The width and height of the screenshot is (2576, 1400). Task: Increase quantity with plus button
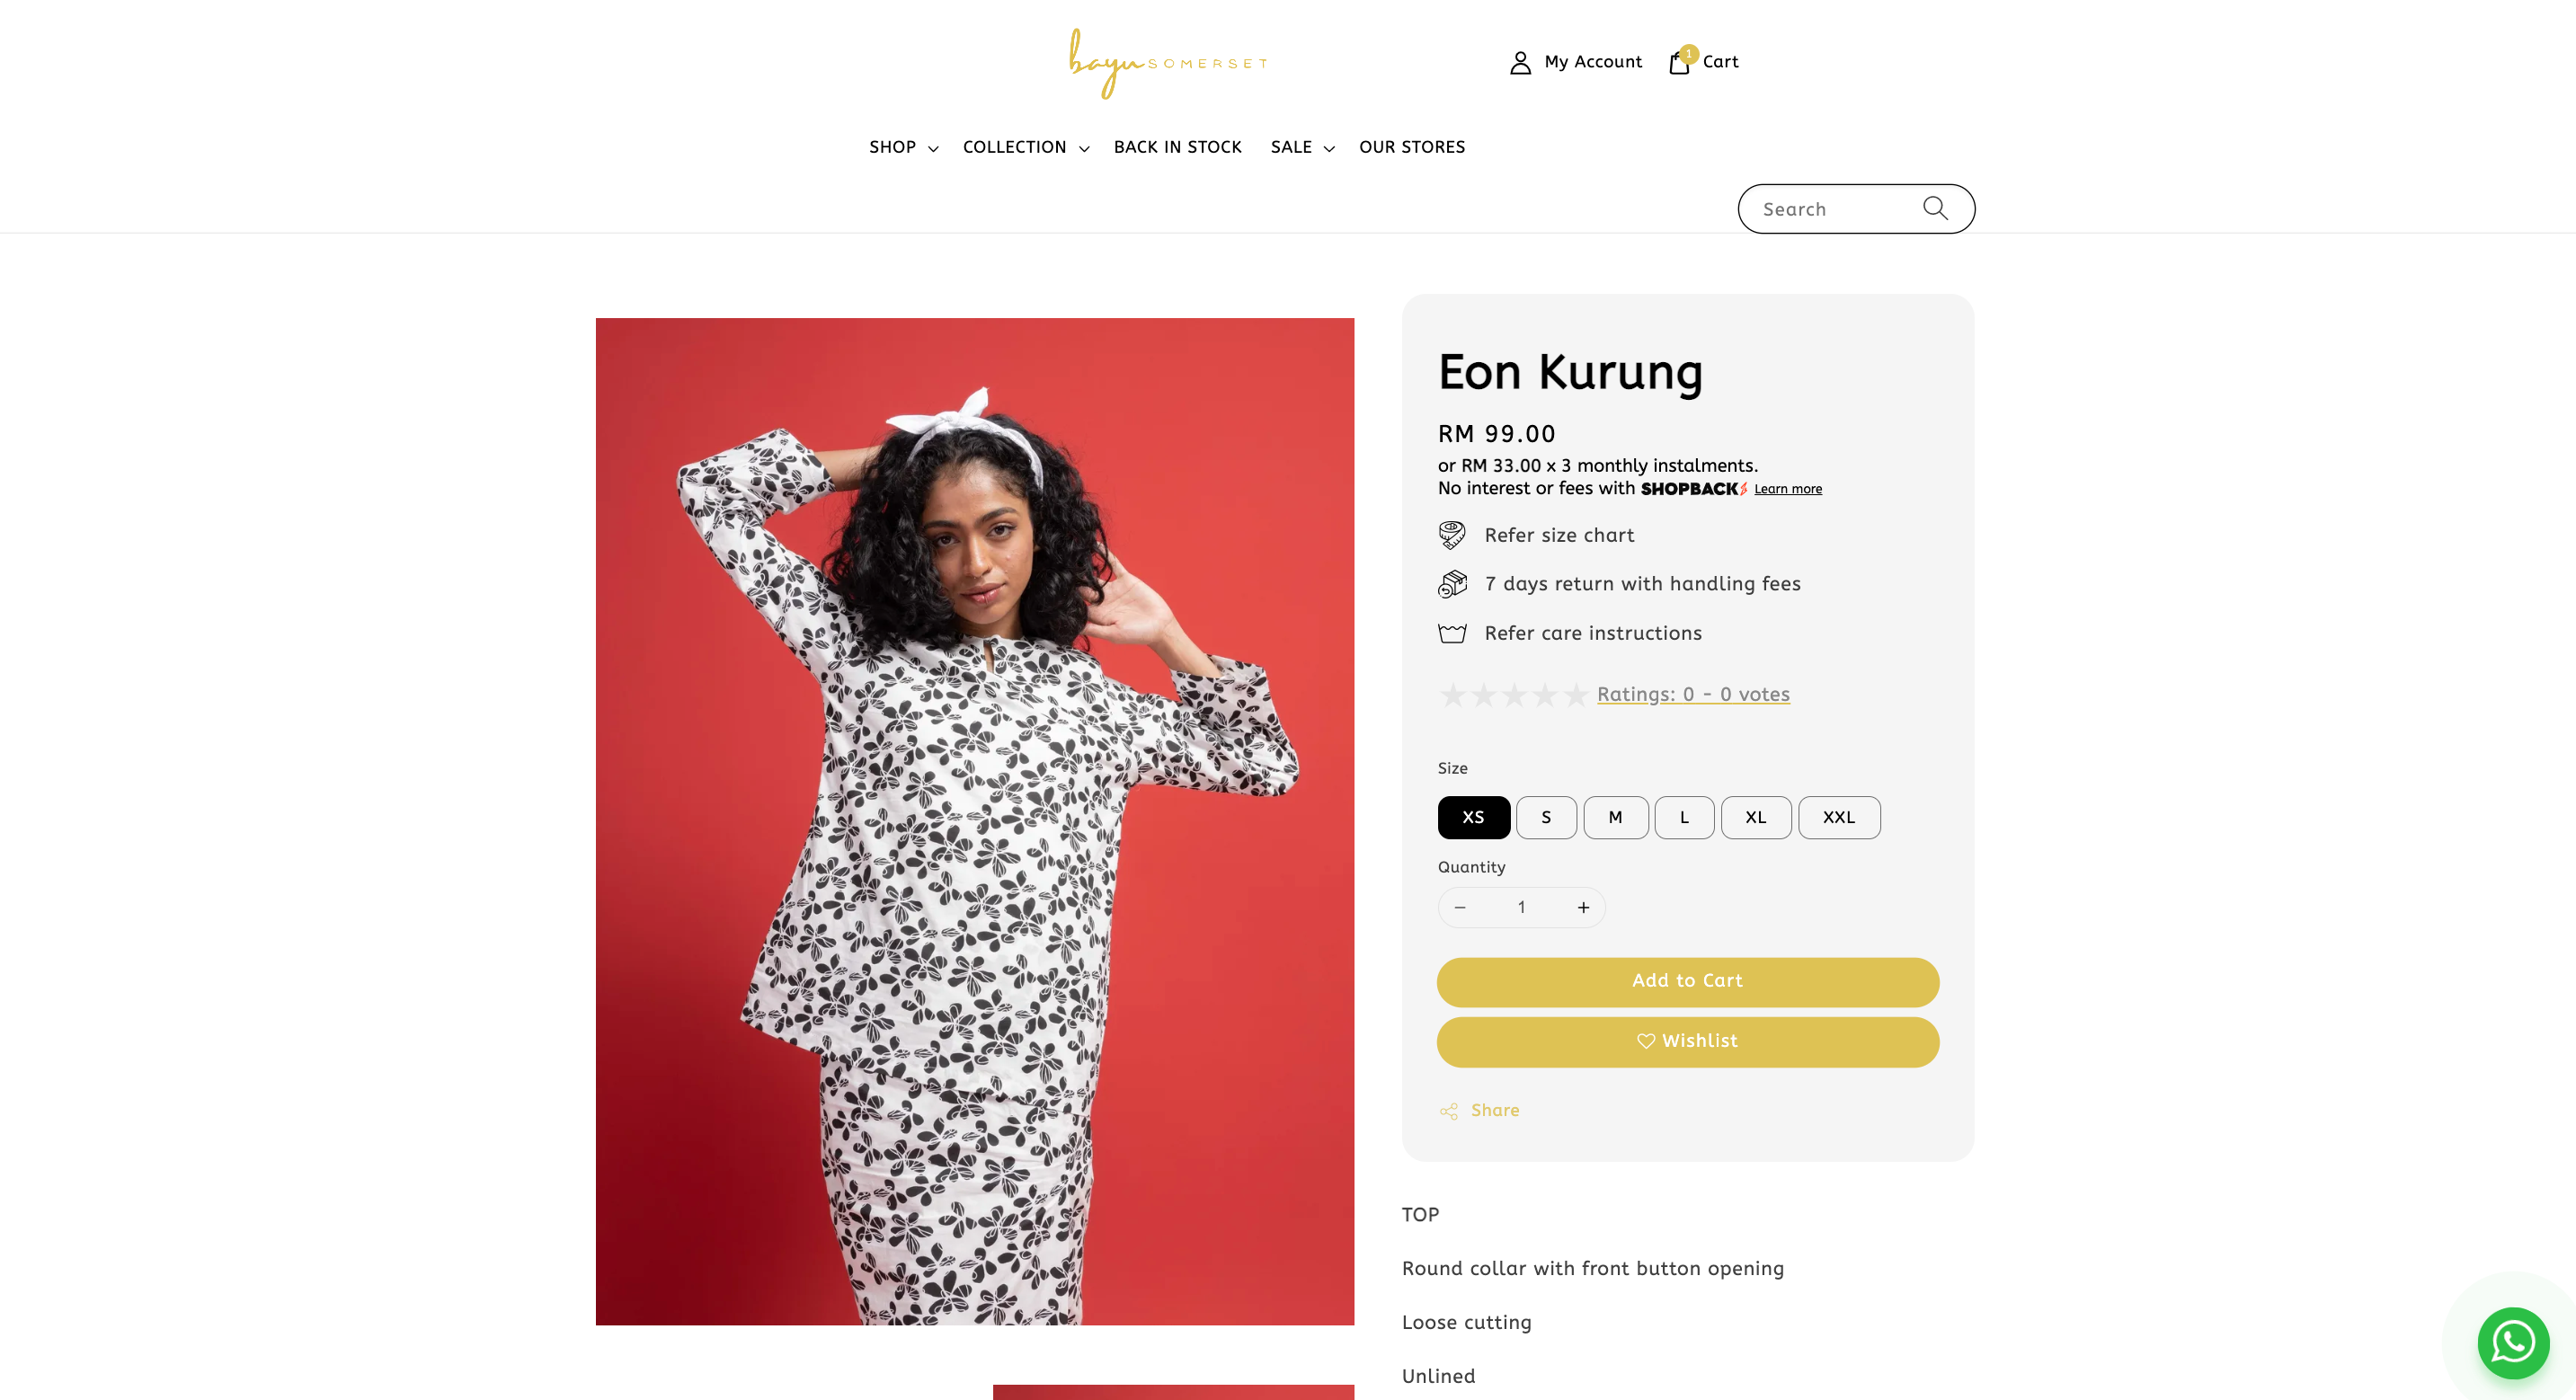pos(1583,907)
